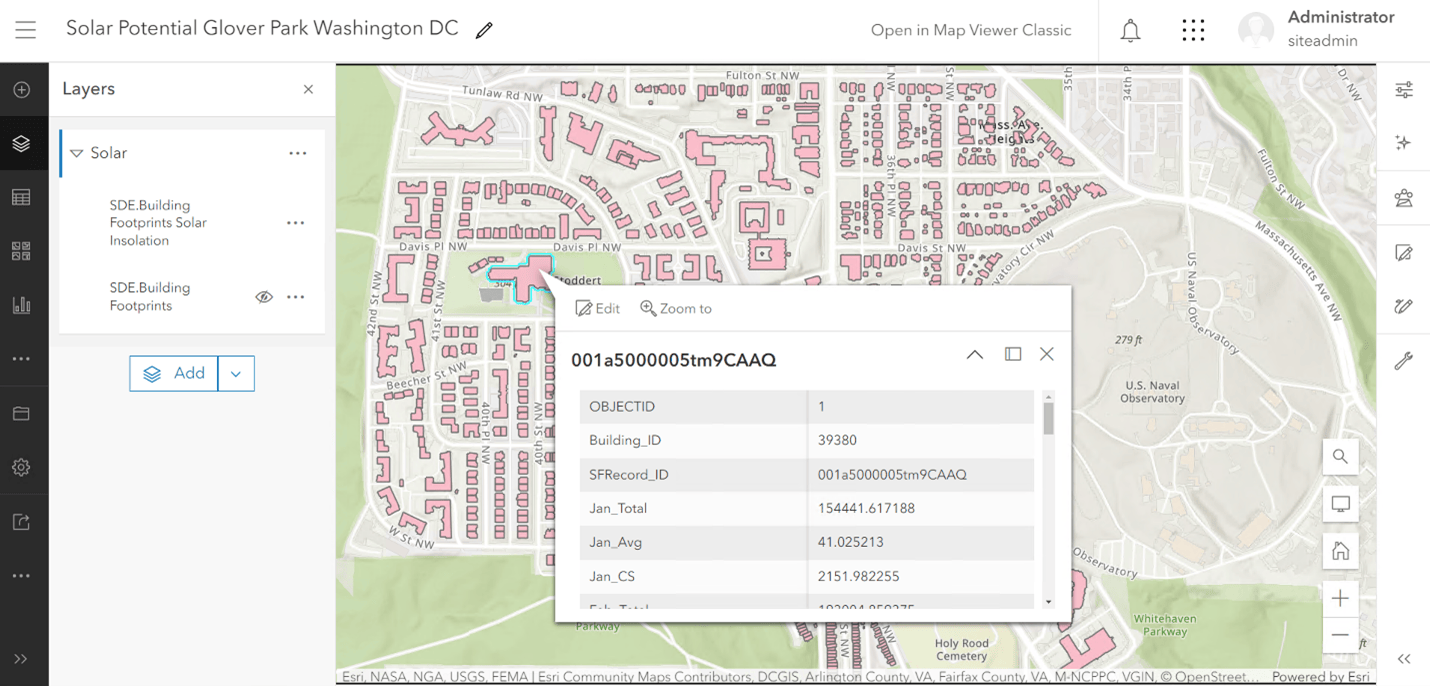1430x686 pixels.
Task: Close the feature popup
Action: 1047,354
